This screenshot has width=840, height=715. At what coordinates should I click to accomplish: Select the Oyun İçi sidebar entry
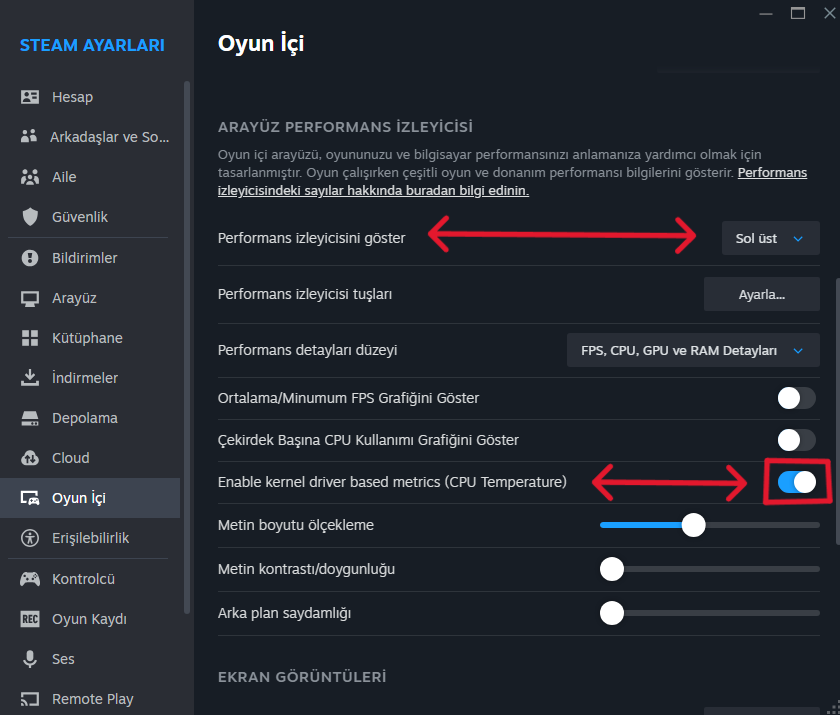tap(90, 498)
